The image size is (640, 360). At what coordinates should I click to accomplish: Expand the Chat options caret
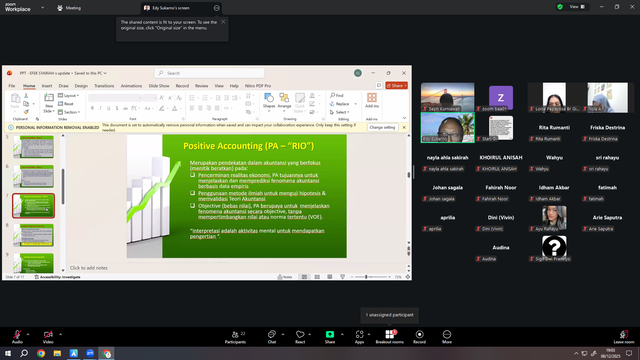point(283,334)
